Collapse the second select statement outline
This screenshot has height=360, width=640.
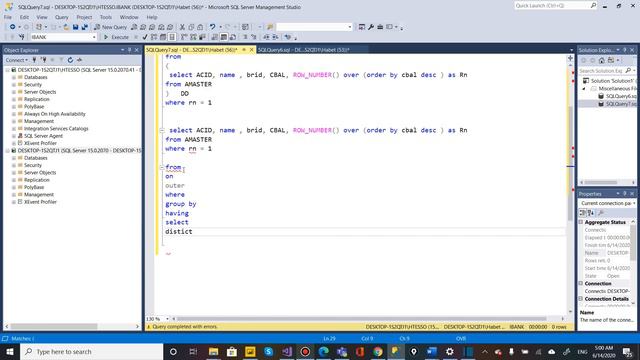[162, 130]
